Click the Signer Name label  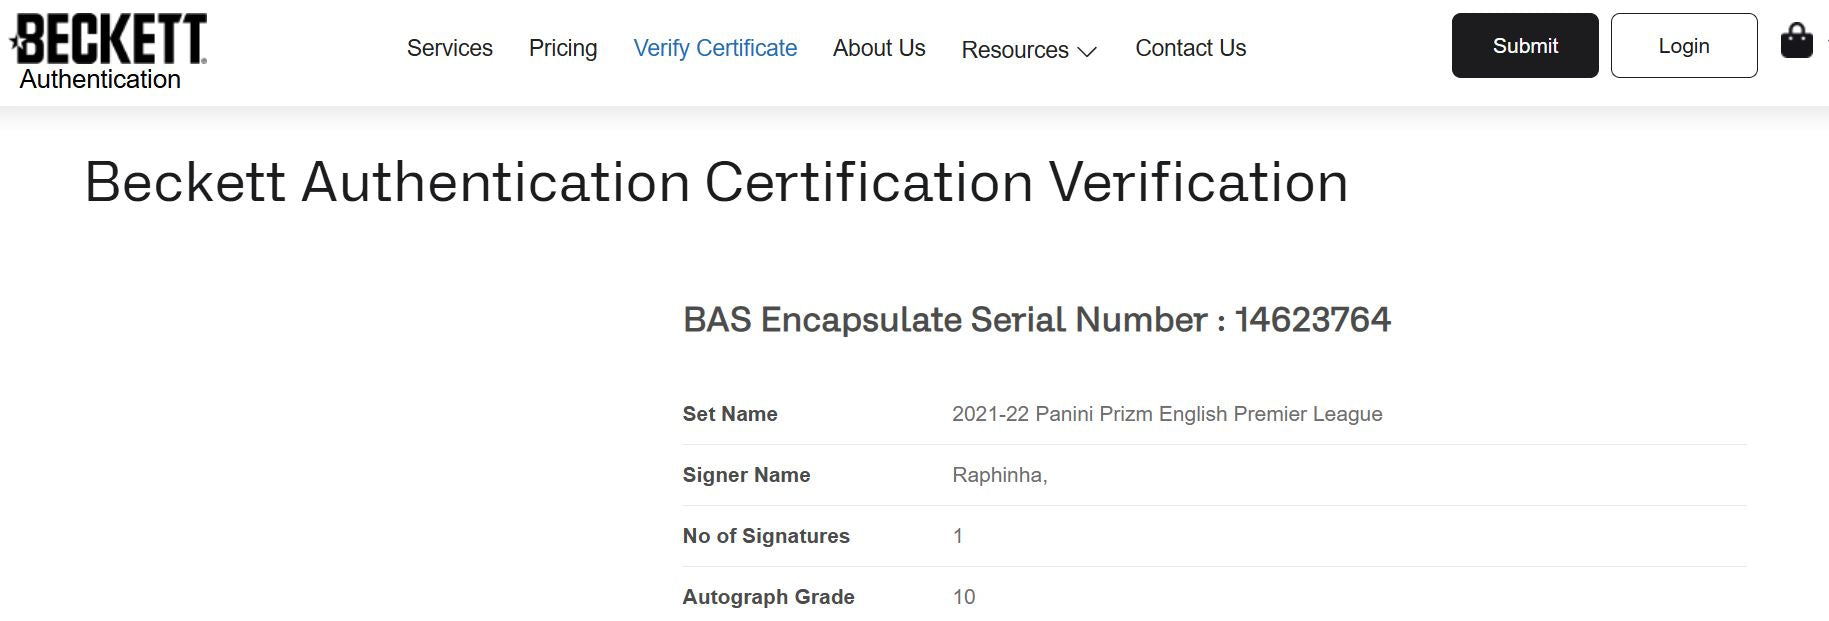coord(746,475)
